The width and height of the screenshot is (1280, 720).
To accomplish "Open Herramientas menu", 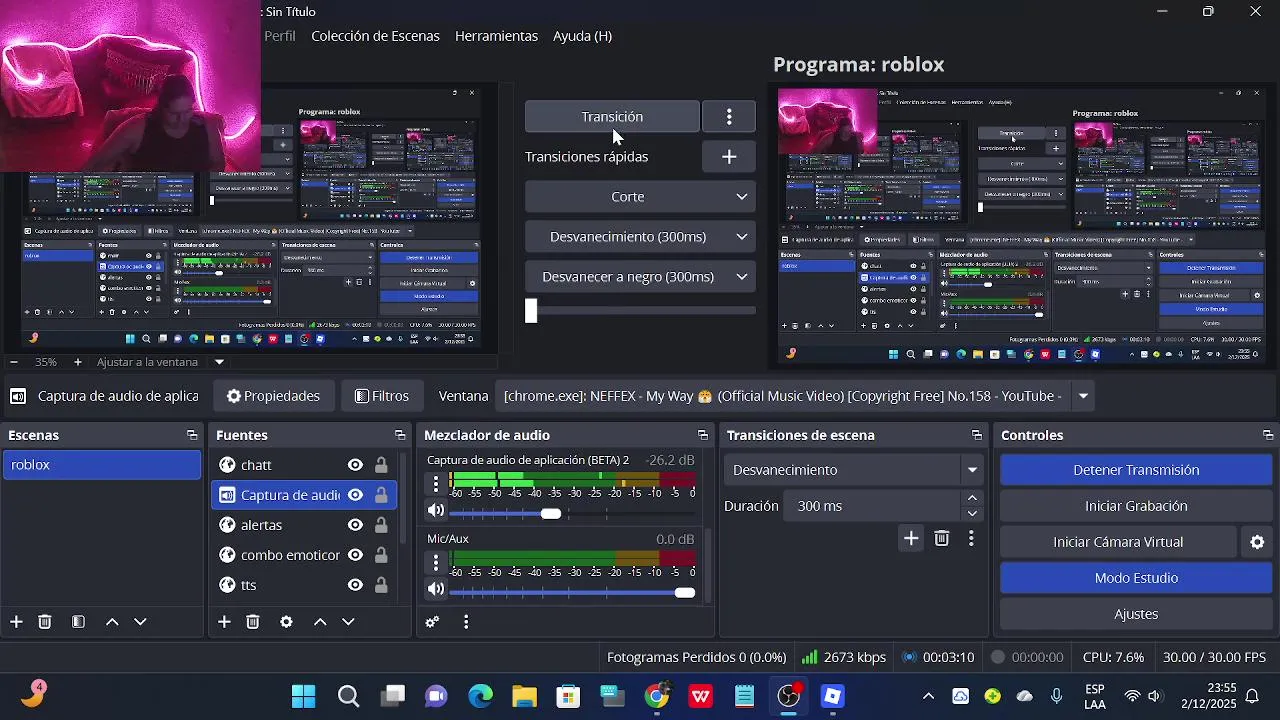I will click(496, 36).
